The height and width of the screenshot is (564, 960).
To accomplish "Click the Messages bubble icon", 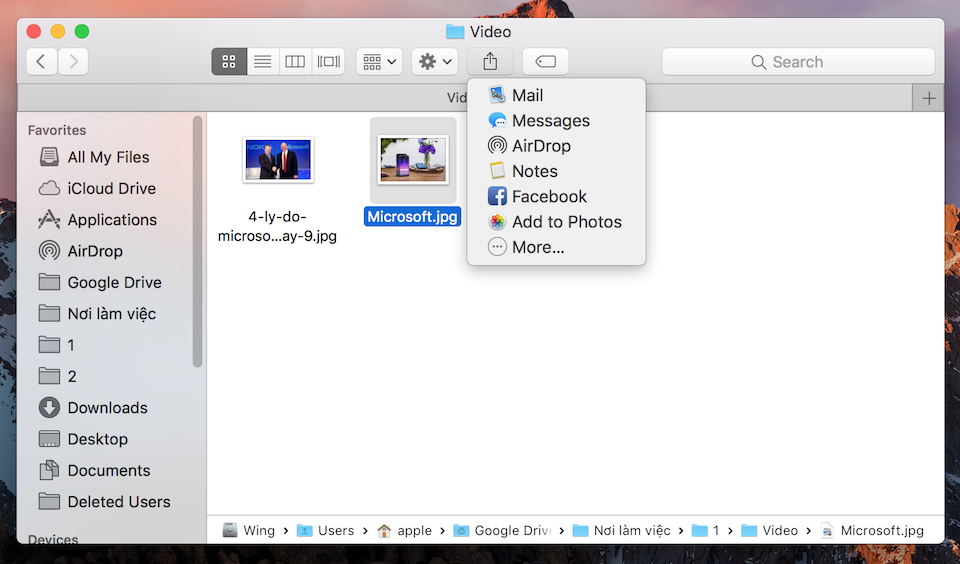I will pos(497,121).
